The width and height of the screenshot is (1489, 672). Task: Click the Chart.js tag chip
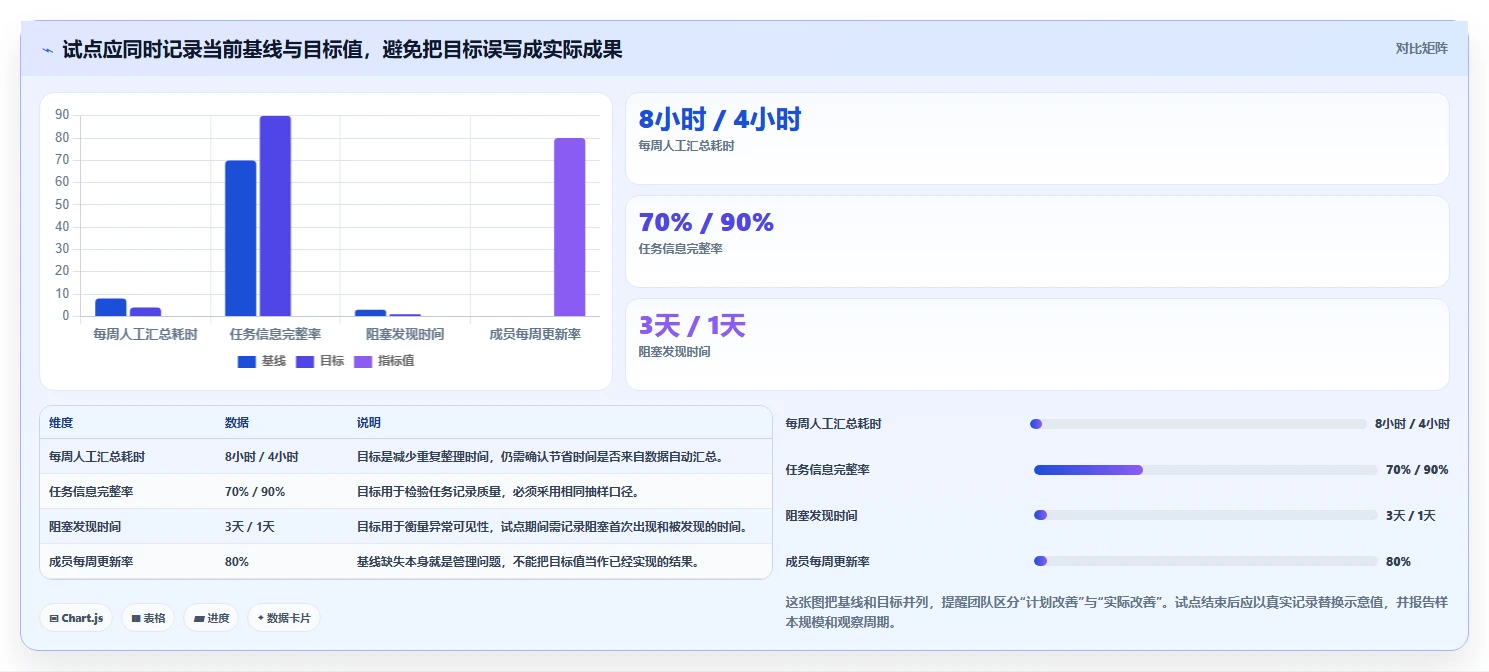tap(77, 618)
